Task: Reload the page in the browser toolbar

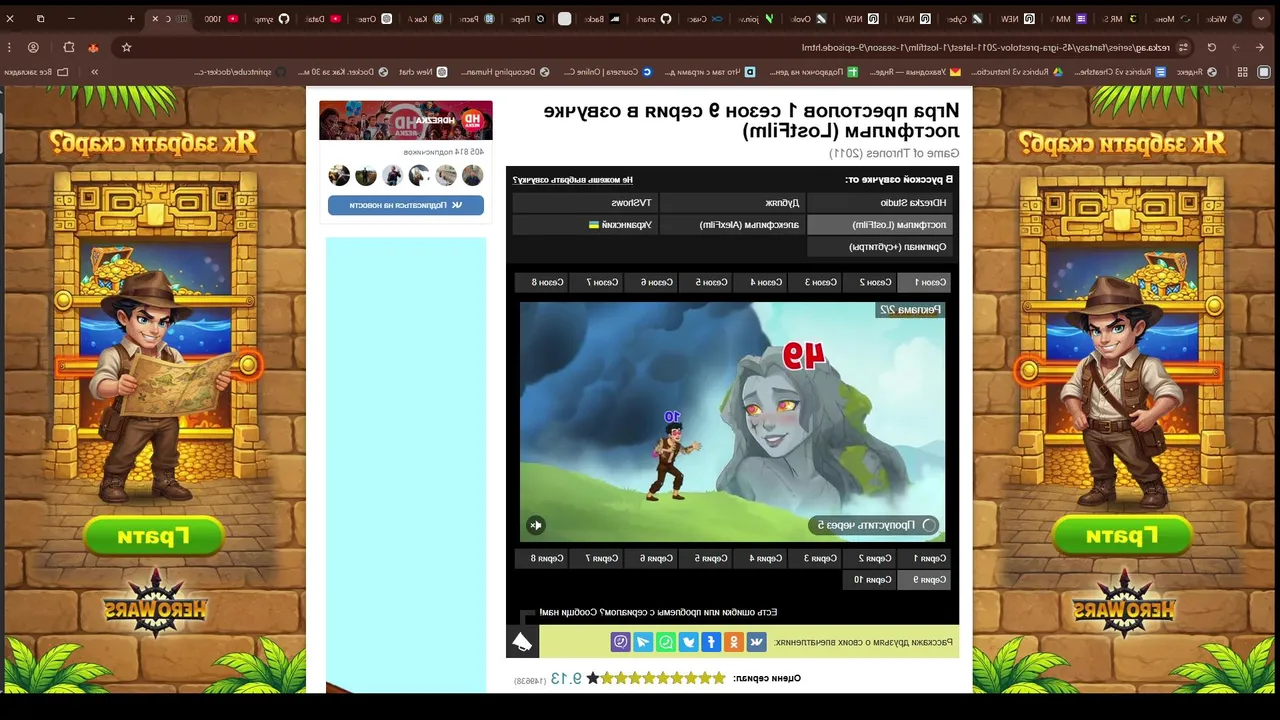Action: 1211,47
